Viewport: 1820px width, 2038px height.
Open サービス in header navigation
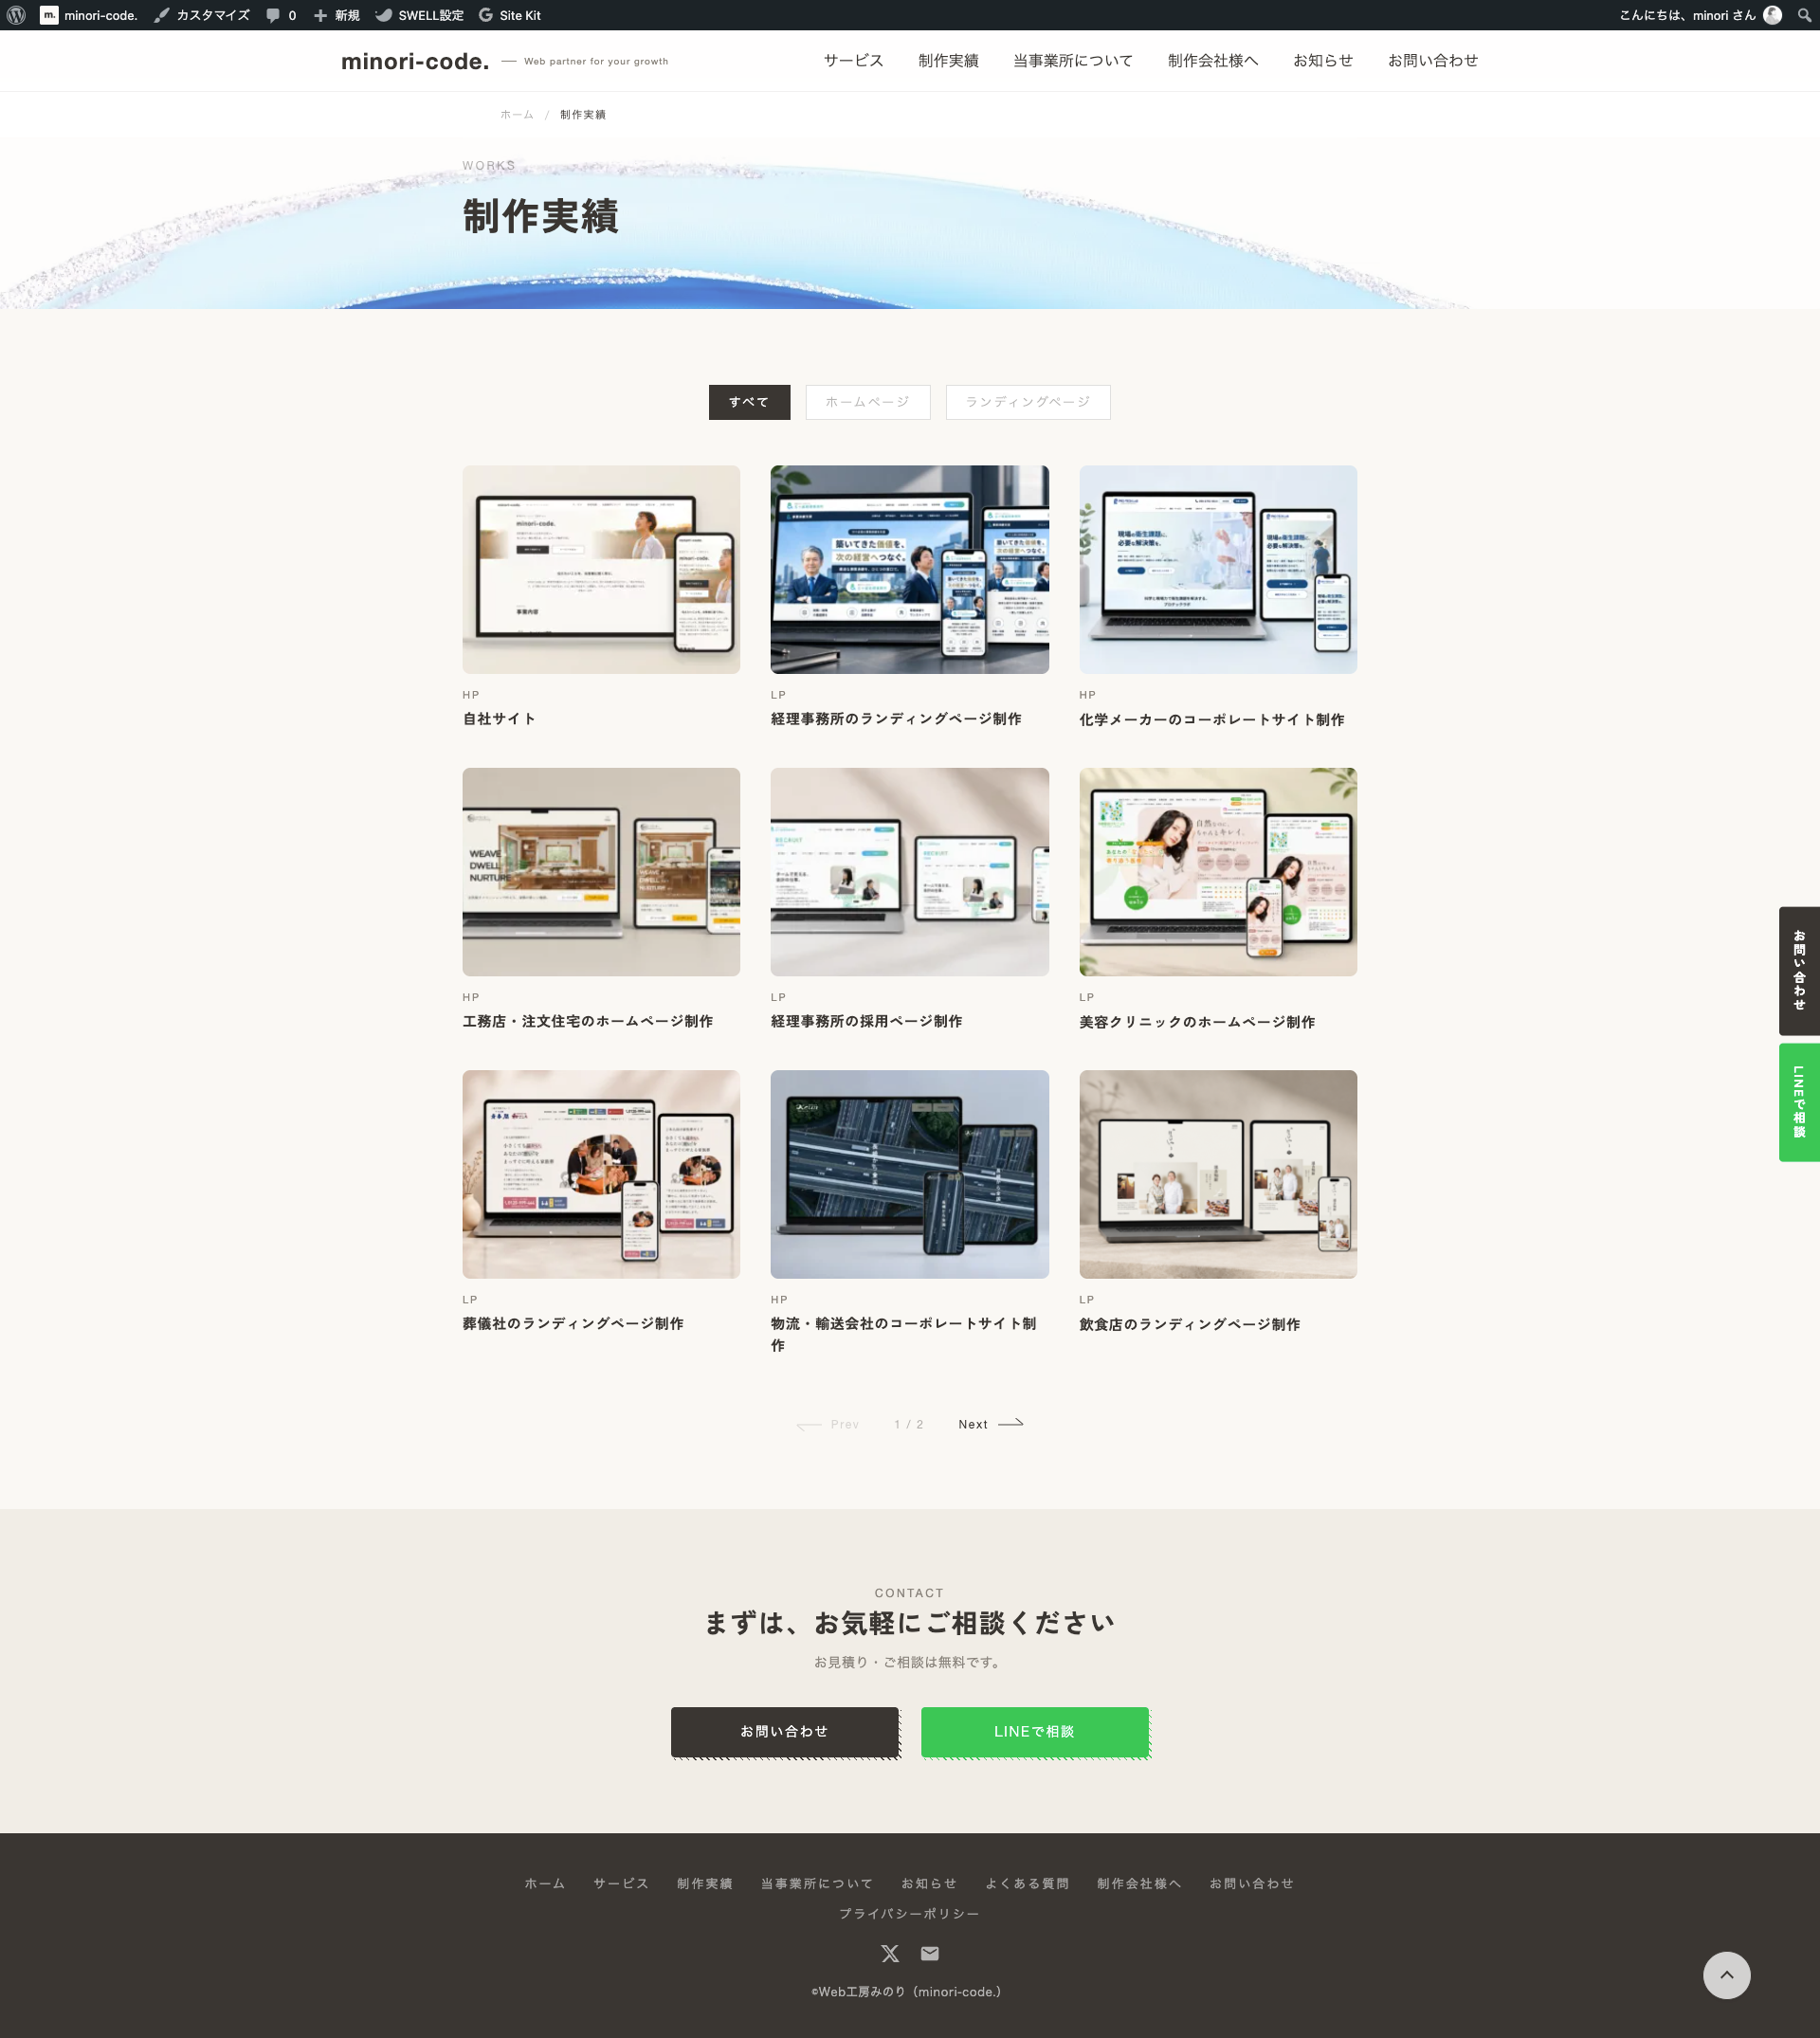click(x=854, y=61)
